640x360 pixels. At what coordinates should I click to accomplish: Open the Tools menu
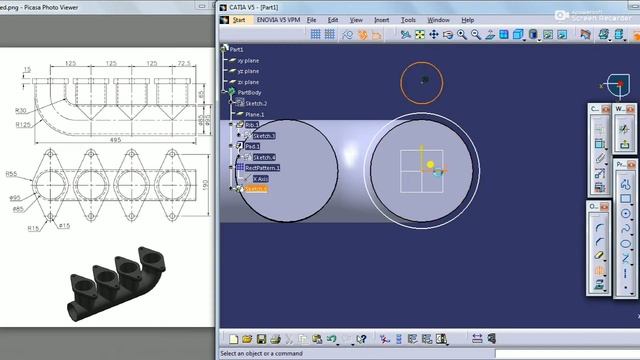pos(408,20)
